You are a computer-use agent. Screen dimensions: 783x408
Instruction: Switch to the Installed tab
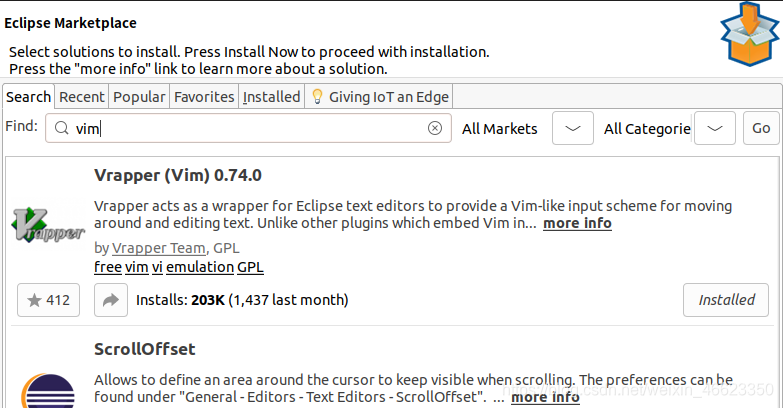pyautogui.click(x=272, y=97)
